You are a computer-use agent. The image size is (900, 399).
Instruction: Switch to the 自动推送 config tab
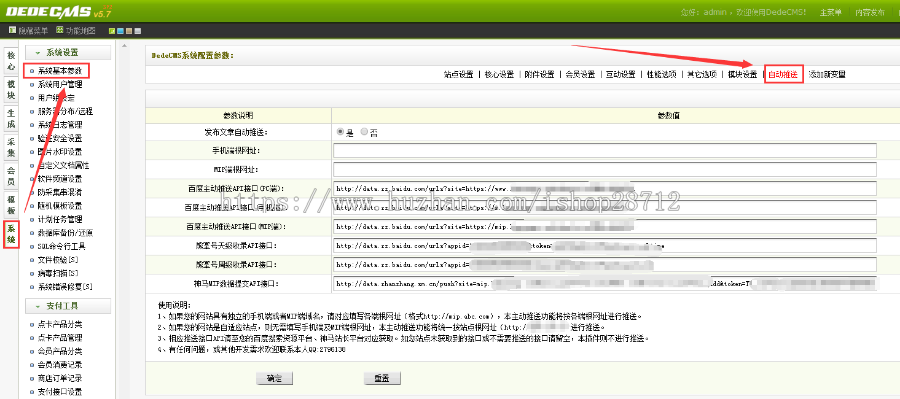783,75
